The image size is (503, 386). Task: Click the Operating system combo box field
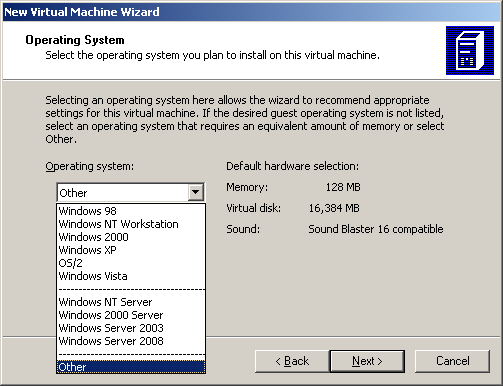click(130, 192)
